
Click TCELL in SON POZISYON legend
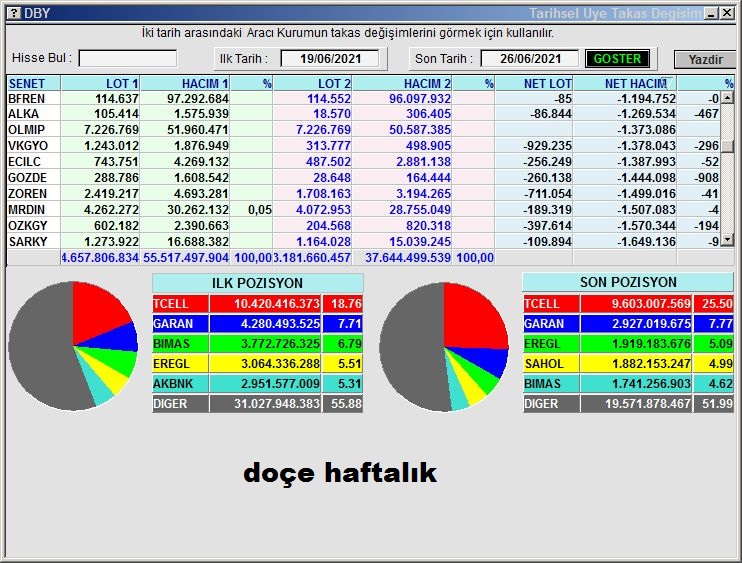click(628, 303)
